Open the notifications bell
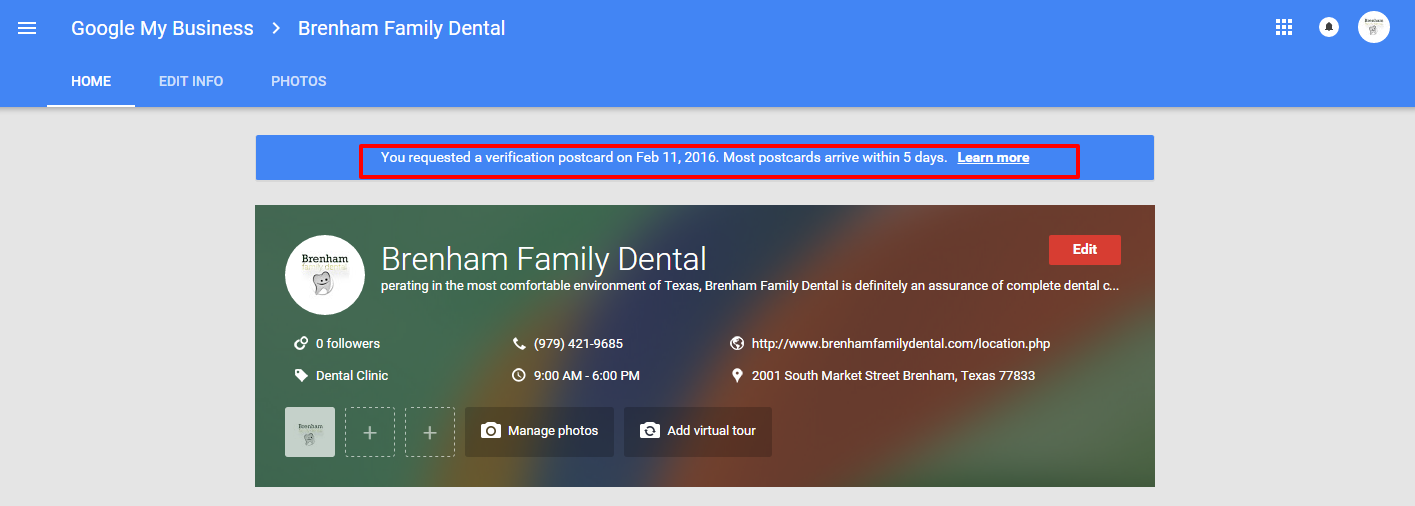 point(1329,28)
